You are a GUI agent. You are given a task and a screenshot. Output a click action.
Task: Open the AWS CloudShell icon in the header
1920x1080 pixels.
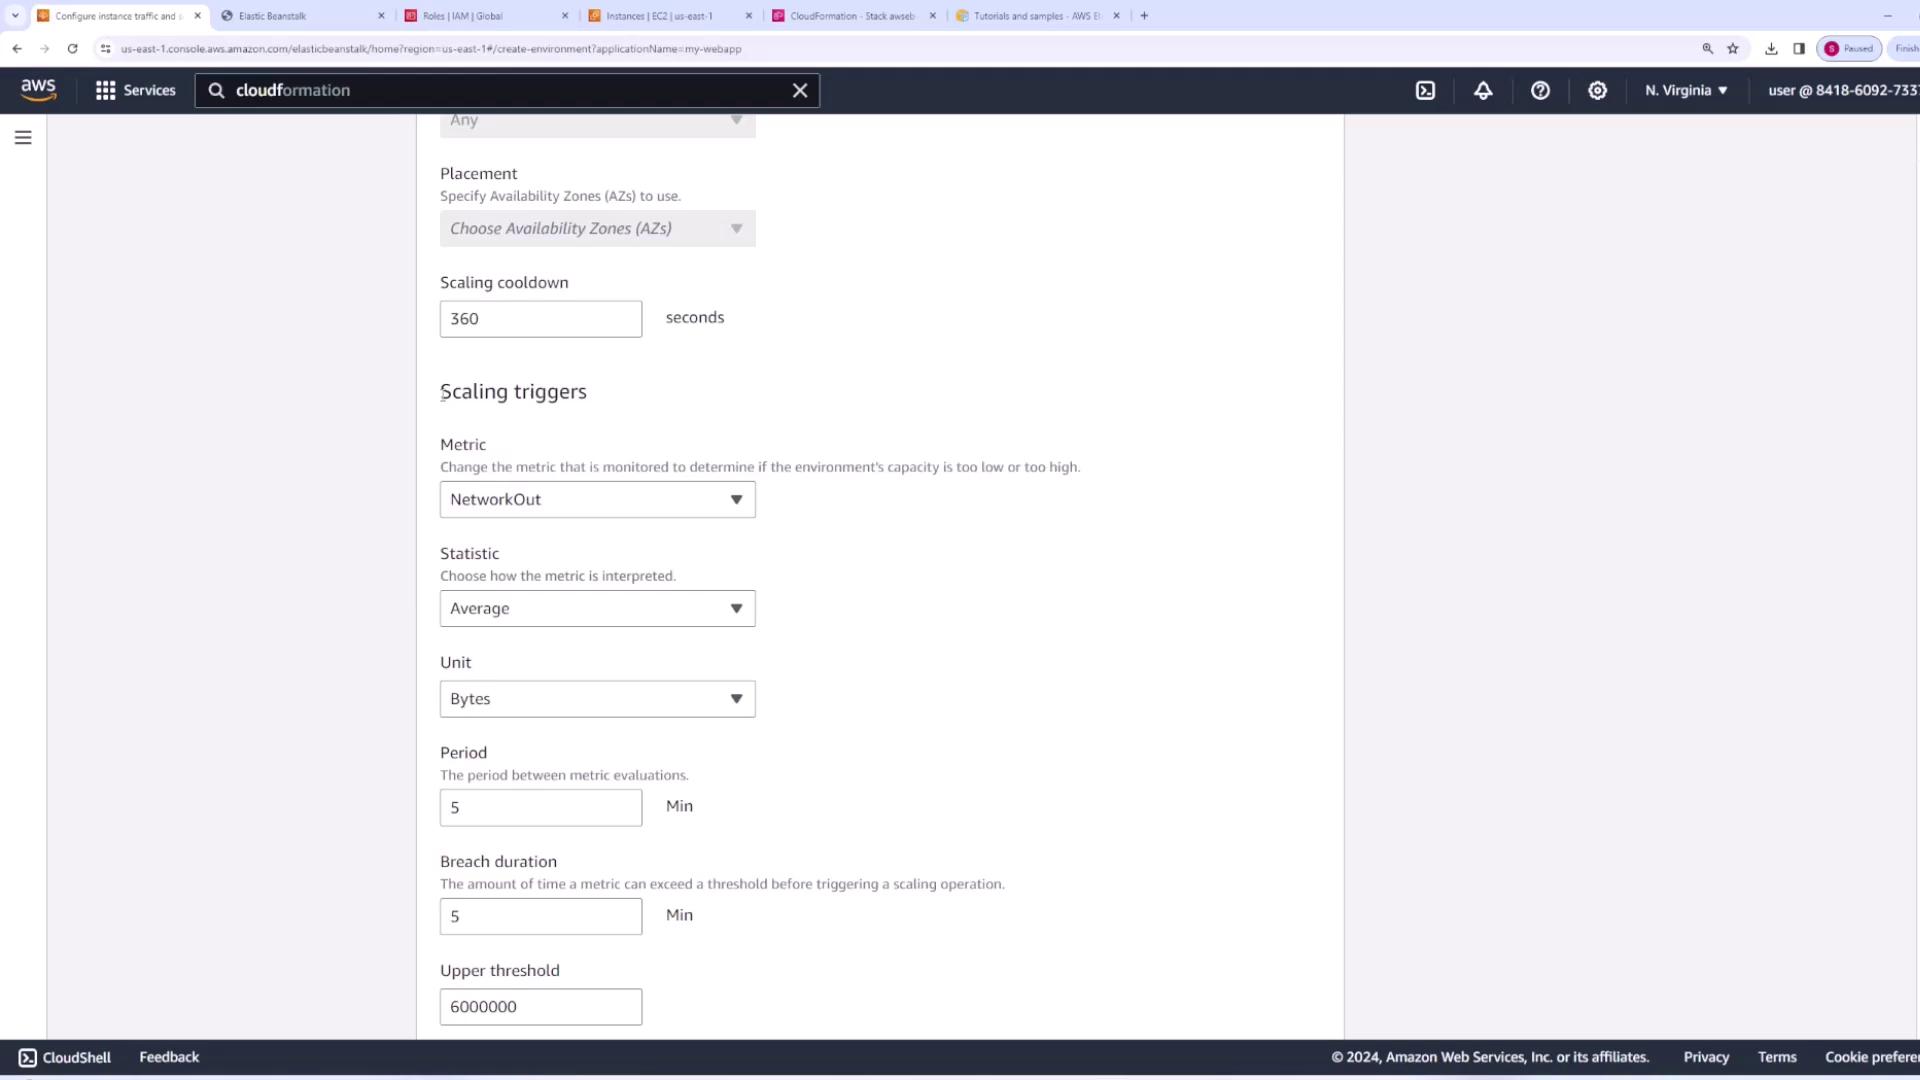tap(1425, 90)
